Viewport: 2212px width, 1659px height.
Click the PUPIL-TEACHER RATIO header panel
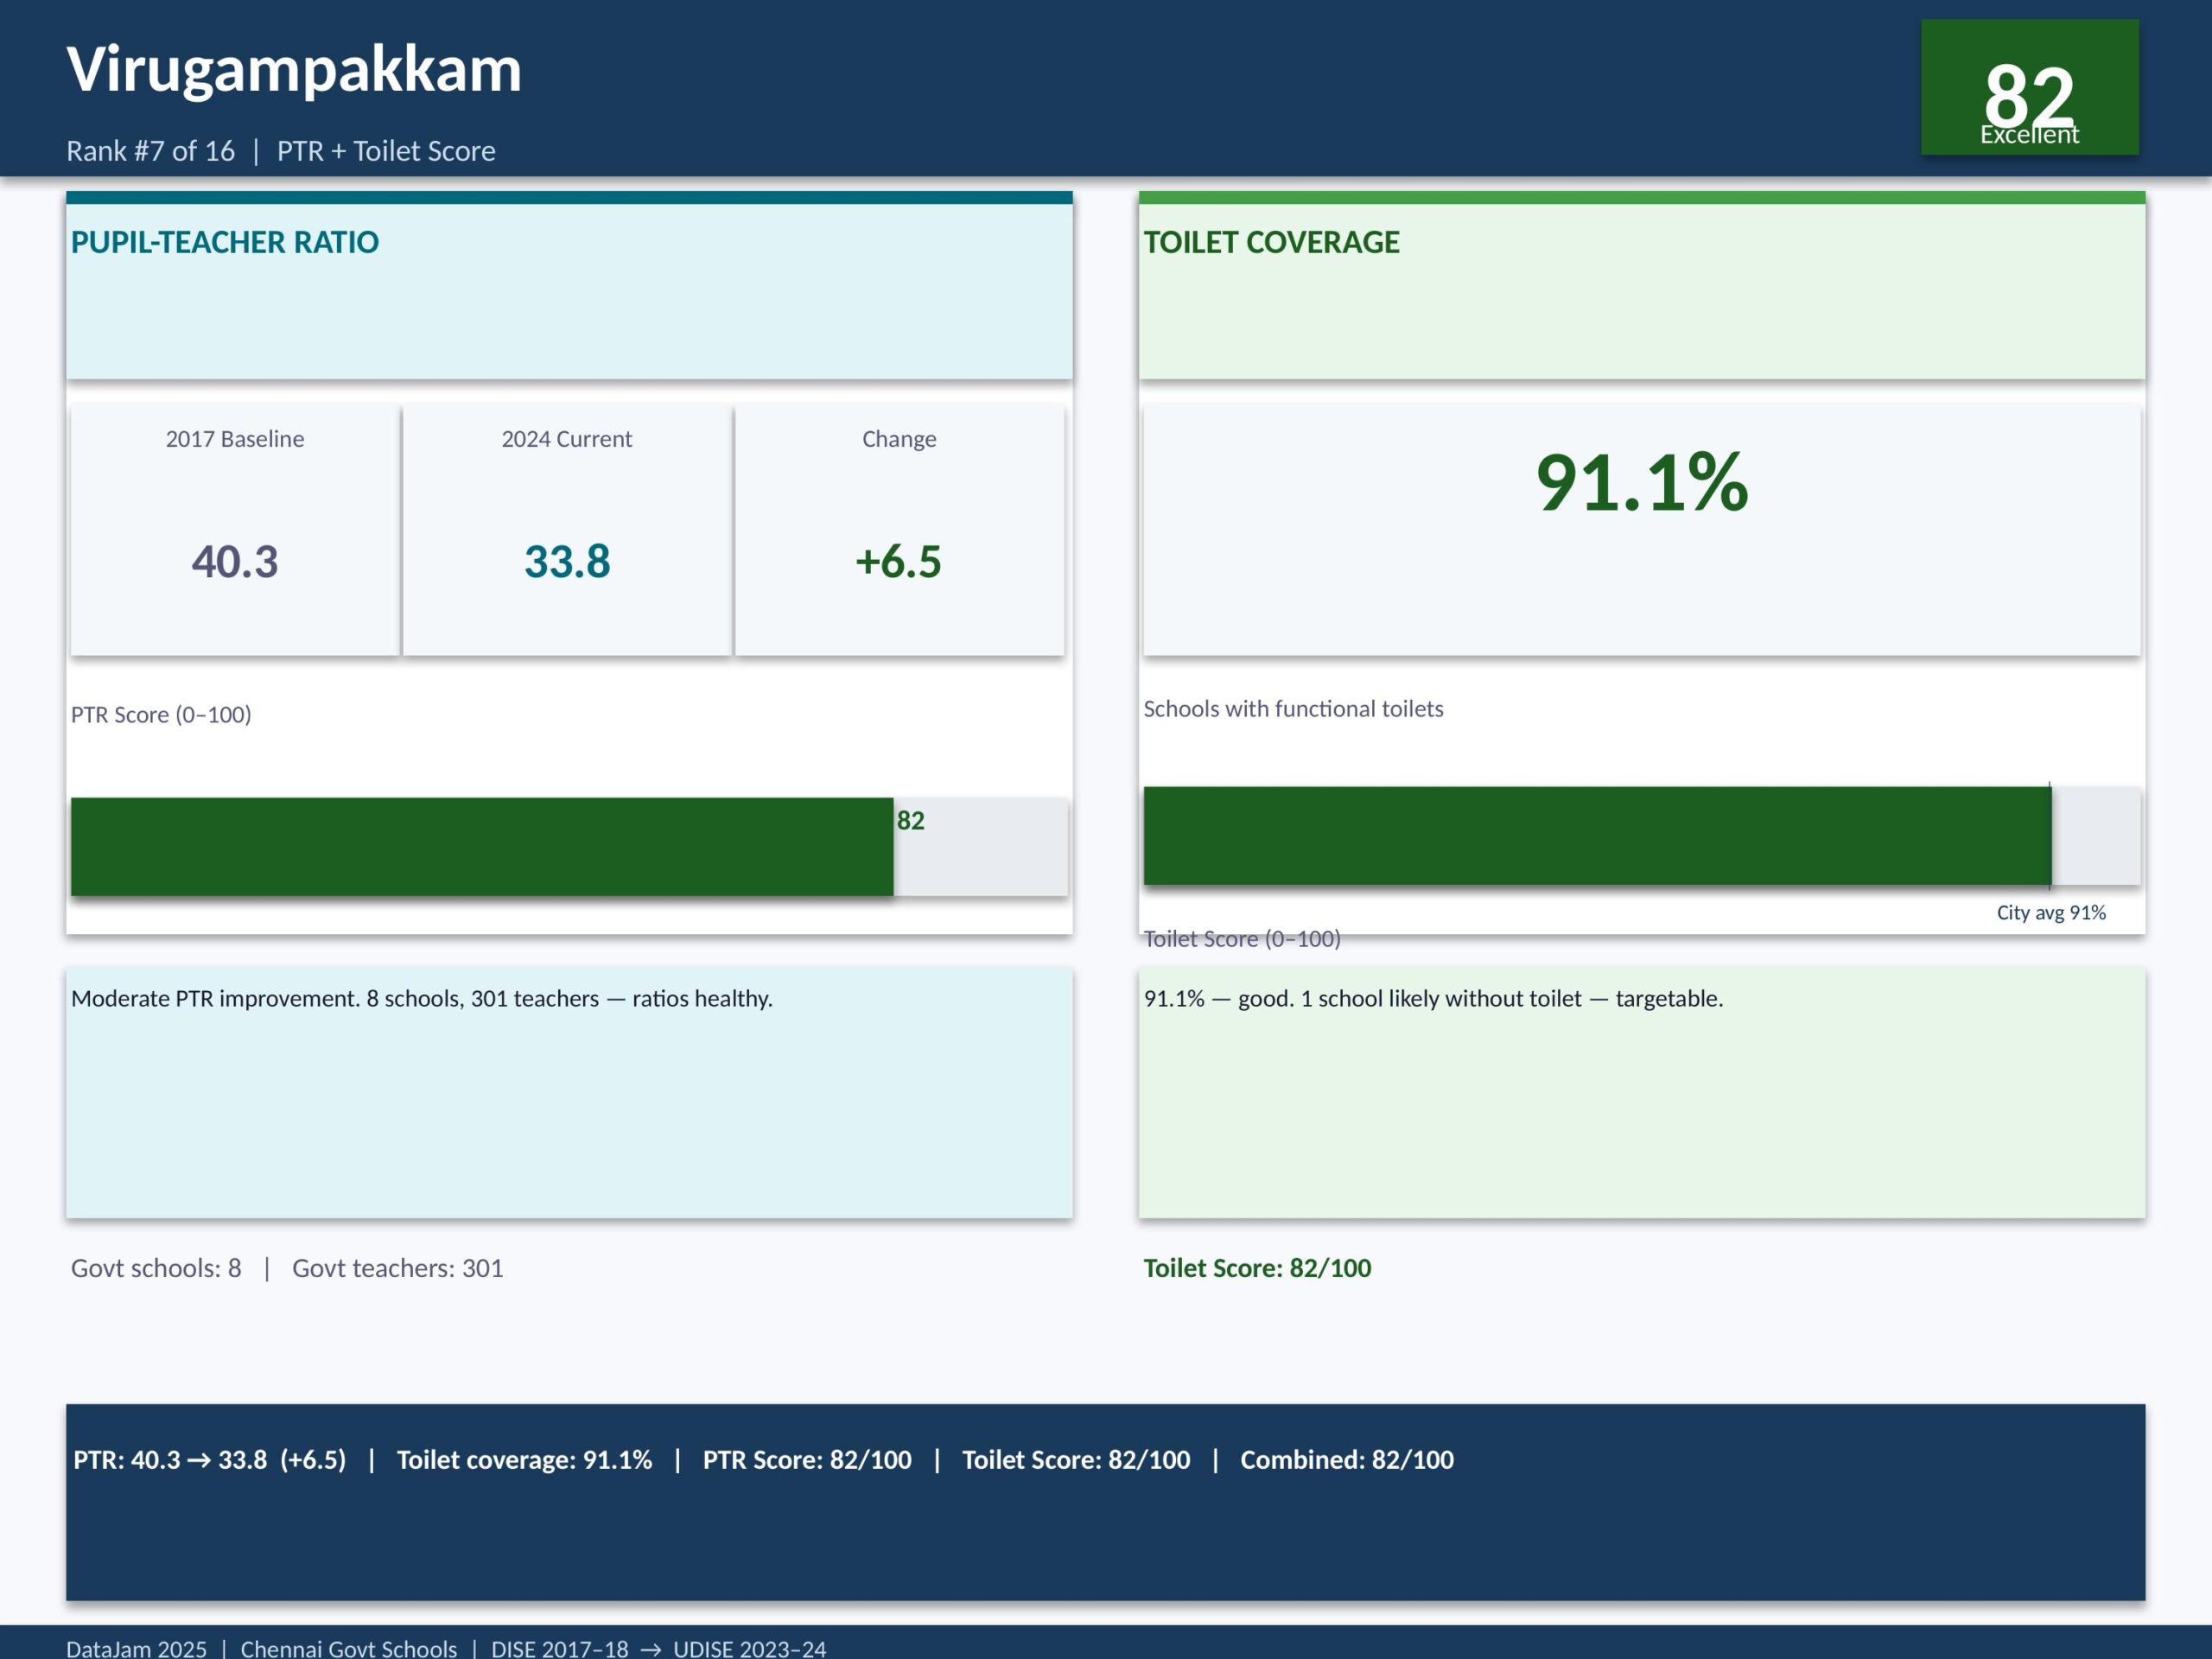[569, 290]
